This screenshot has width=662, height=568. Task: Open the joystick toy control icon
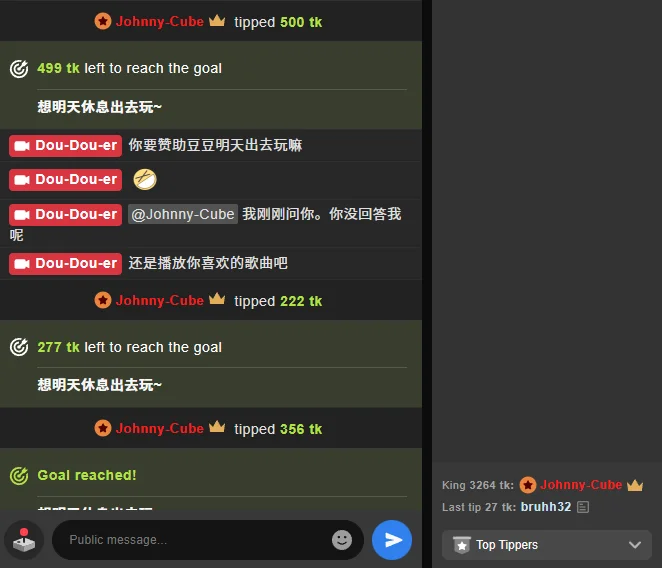24,540
